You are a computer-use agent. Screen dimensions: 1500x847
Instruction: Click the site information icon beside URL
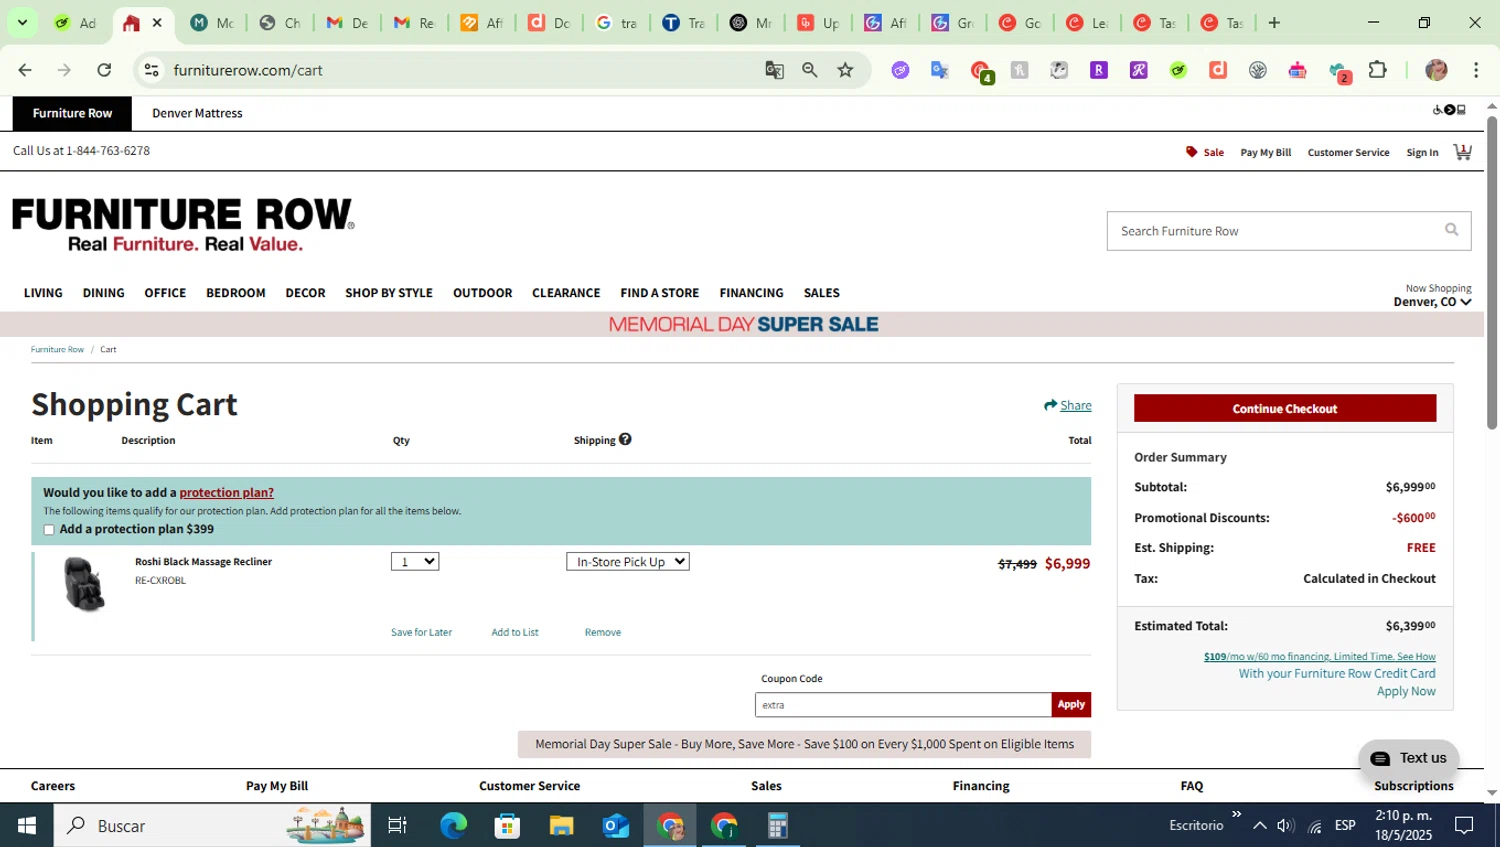(151, 70)
